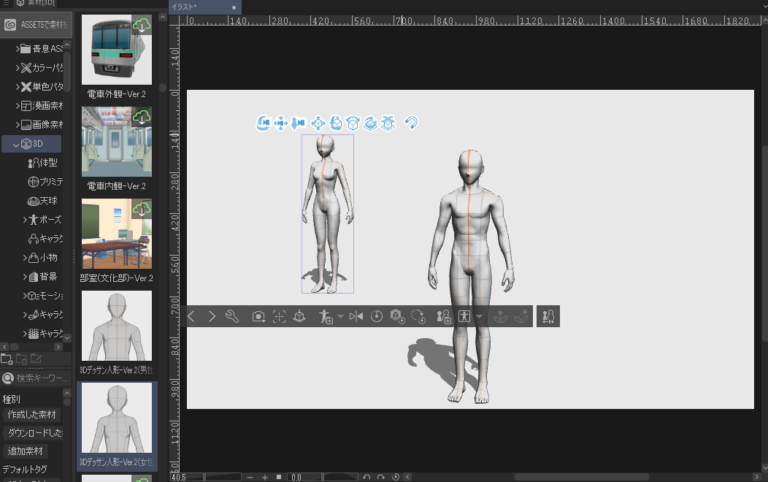Click the reset undo arrow in the movement manipulator
Screen dimensions: 768x482
point(411,122)
